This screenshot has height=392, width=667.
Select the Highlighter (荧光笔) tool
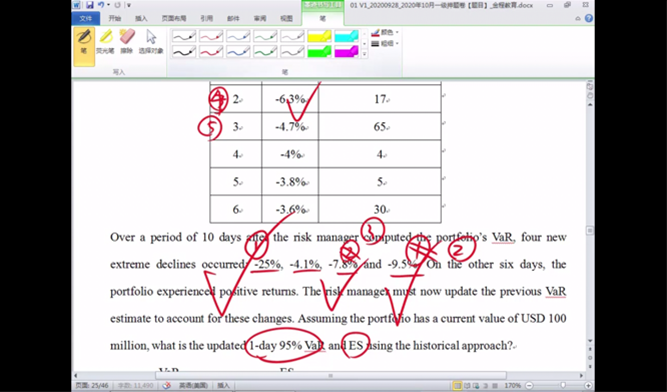pos(105,42)
